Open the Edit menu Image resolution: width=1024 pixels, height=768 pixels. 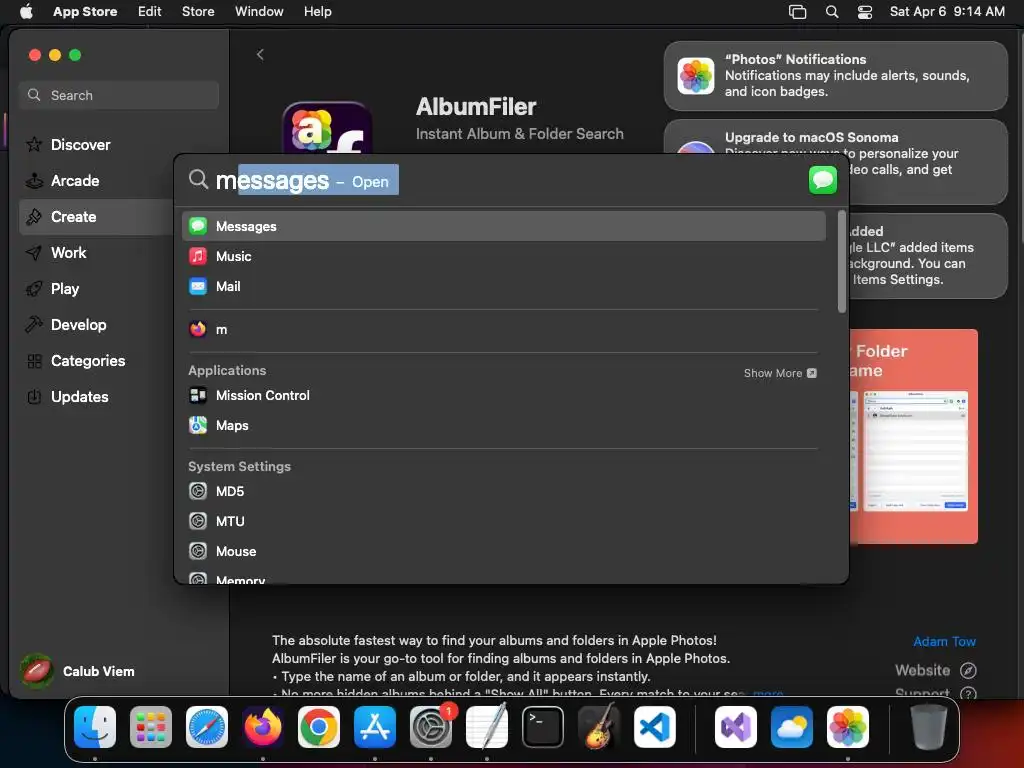click(x=150, y=12)
